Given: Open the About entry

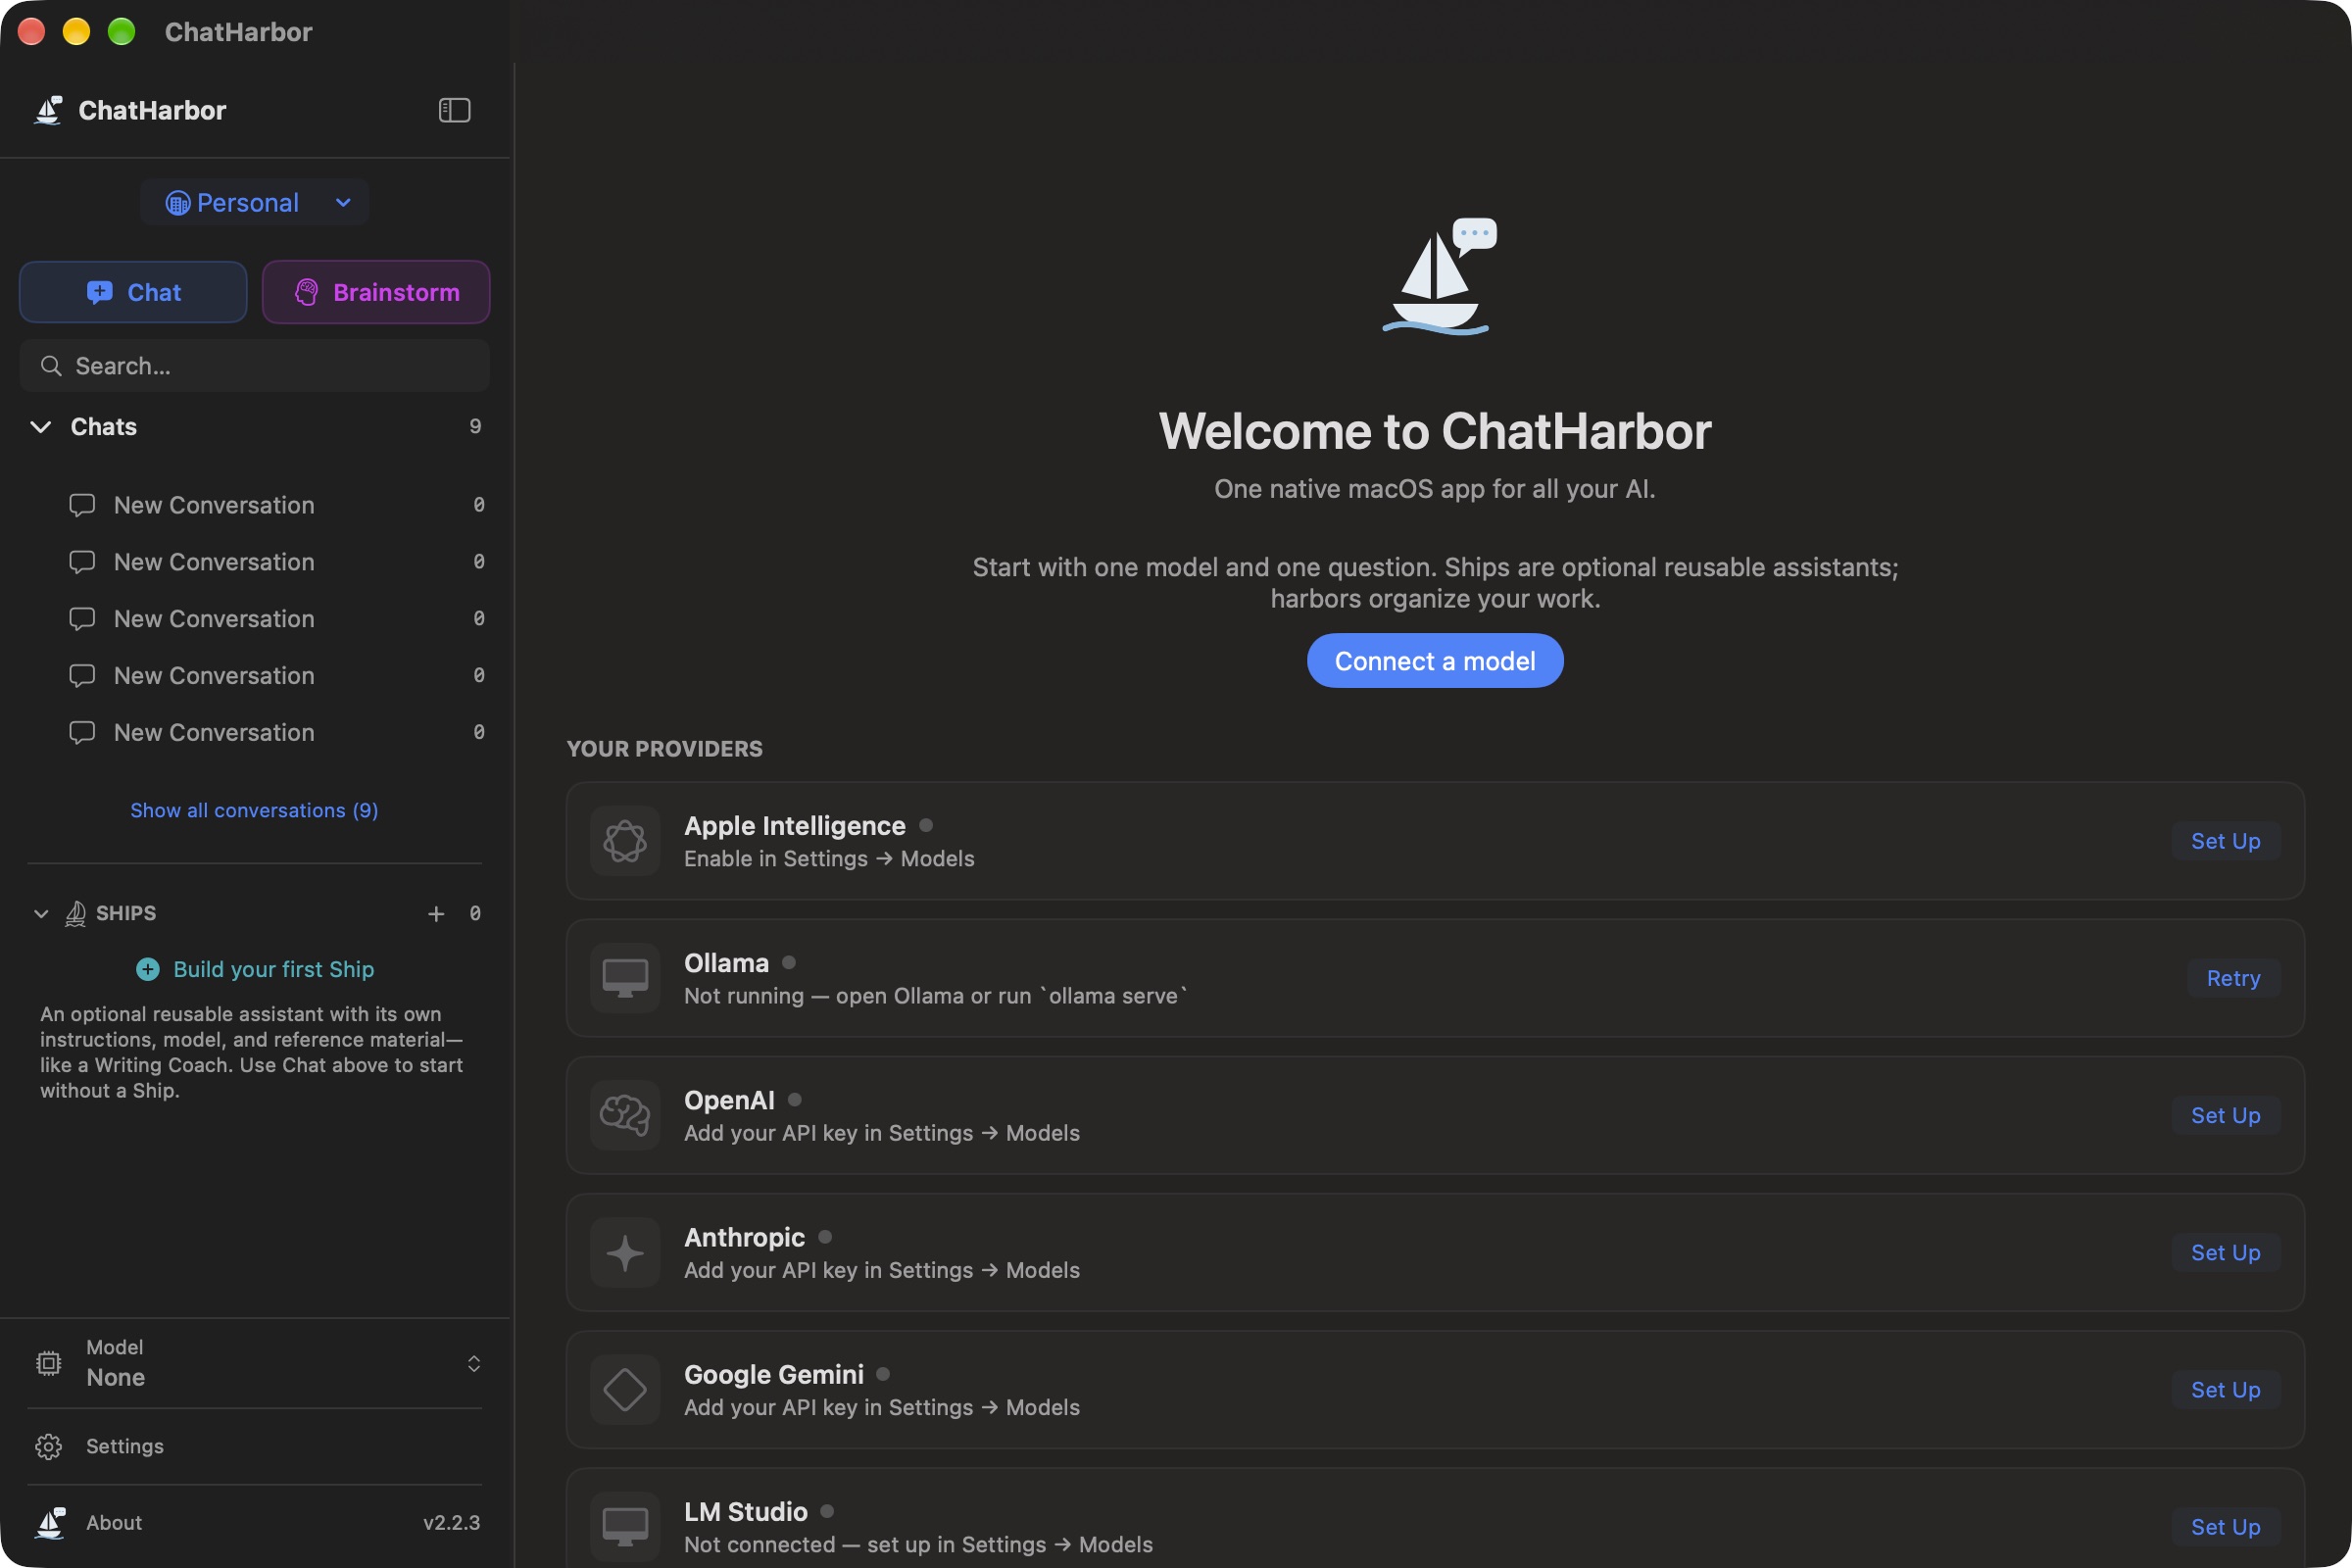Looking at the screenshot, I should click(255, 1522).
